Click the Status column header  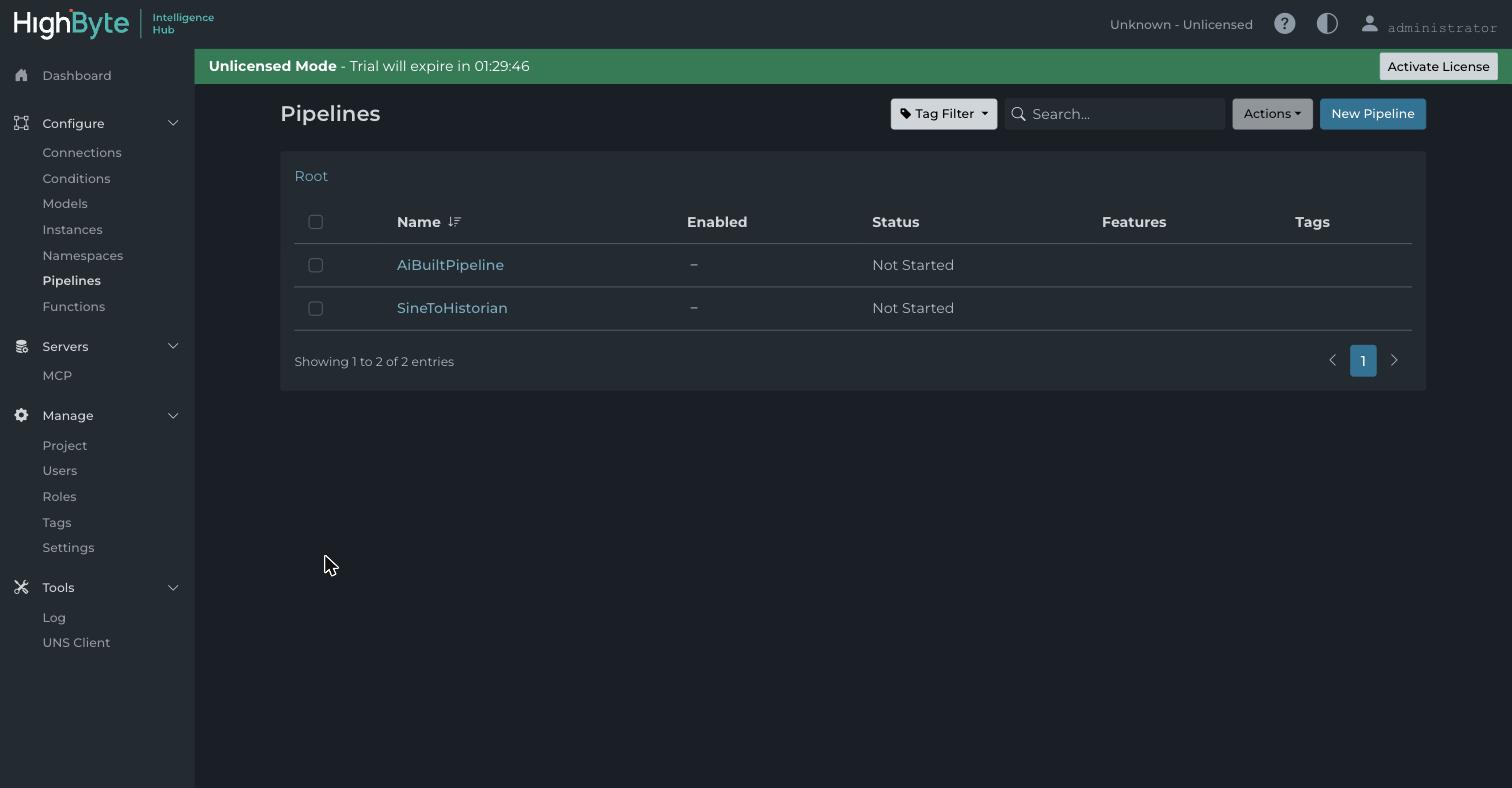tap(895, 222)
